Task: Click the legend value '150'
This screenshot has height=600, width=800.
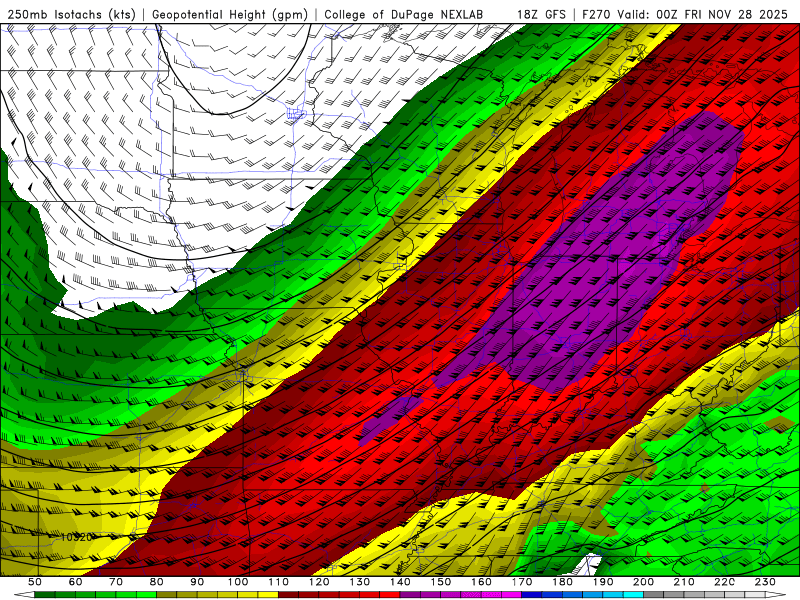Action: click(x=441, y=582)
